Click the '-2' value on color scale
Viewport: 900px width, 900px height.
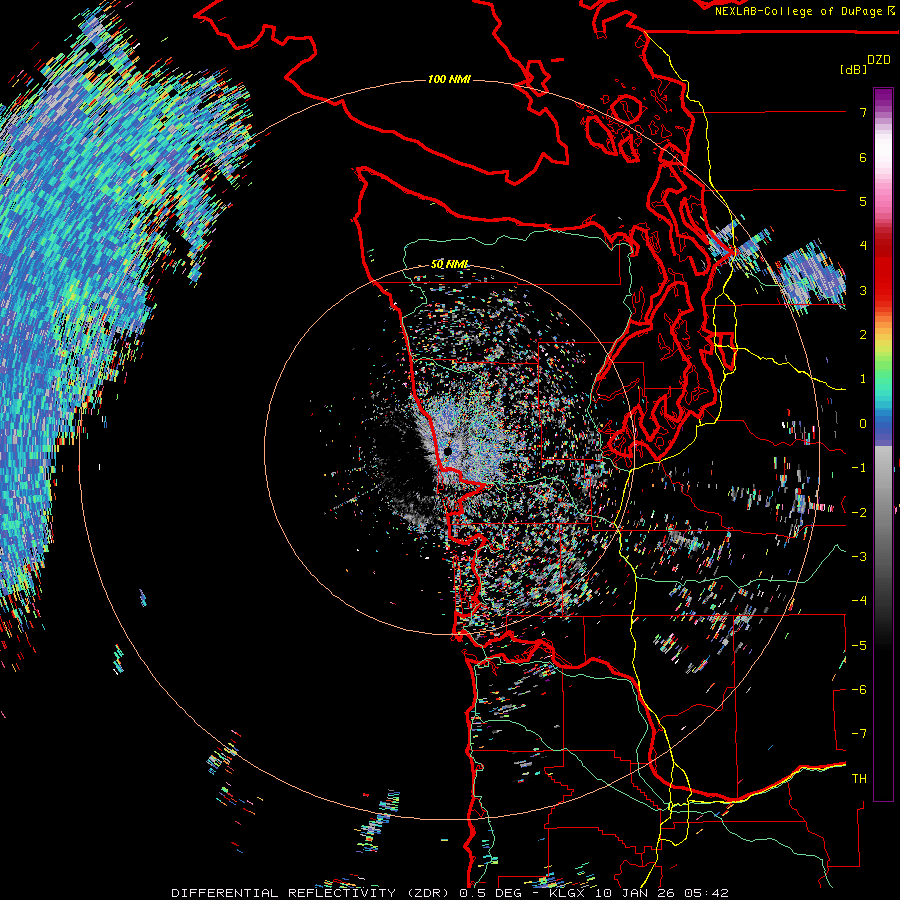point(859,513)
